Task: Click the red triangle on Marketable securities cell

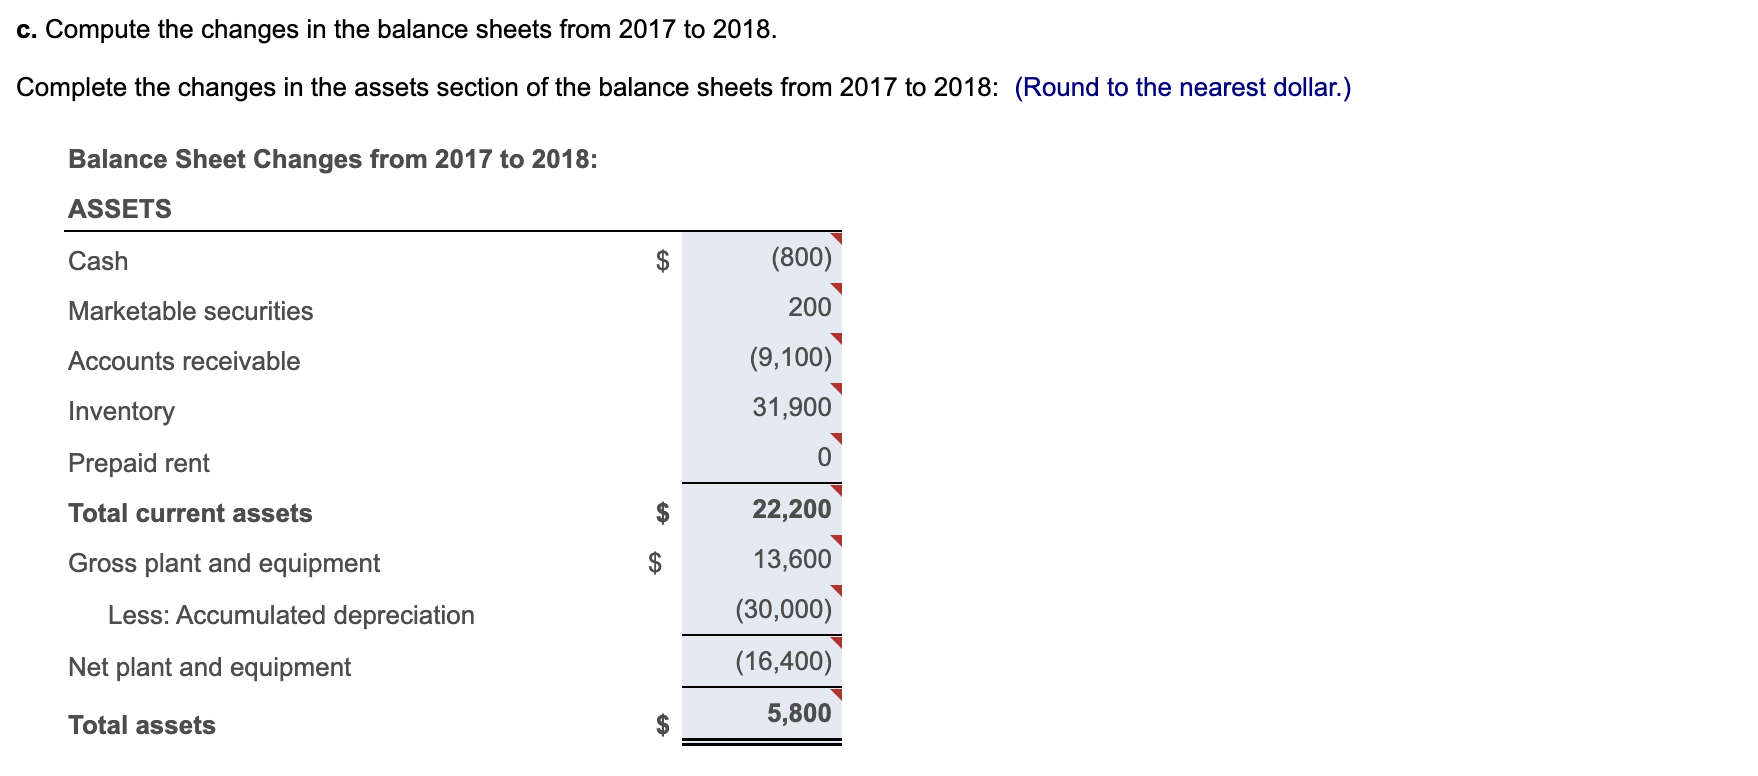Action: click(836, 288)
